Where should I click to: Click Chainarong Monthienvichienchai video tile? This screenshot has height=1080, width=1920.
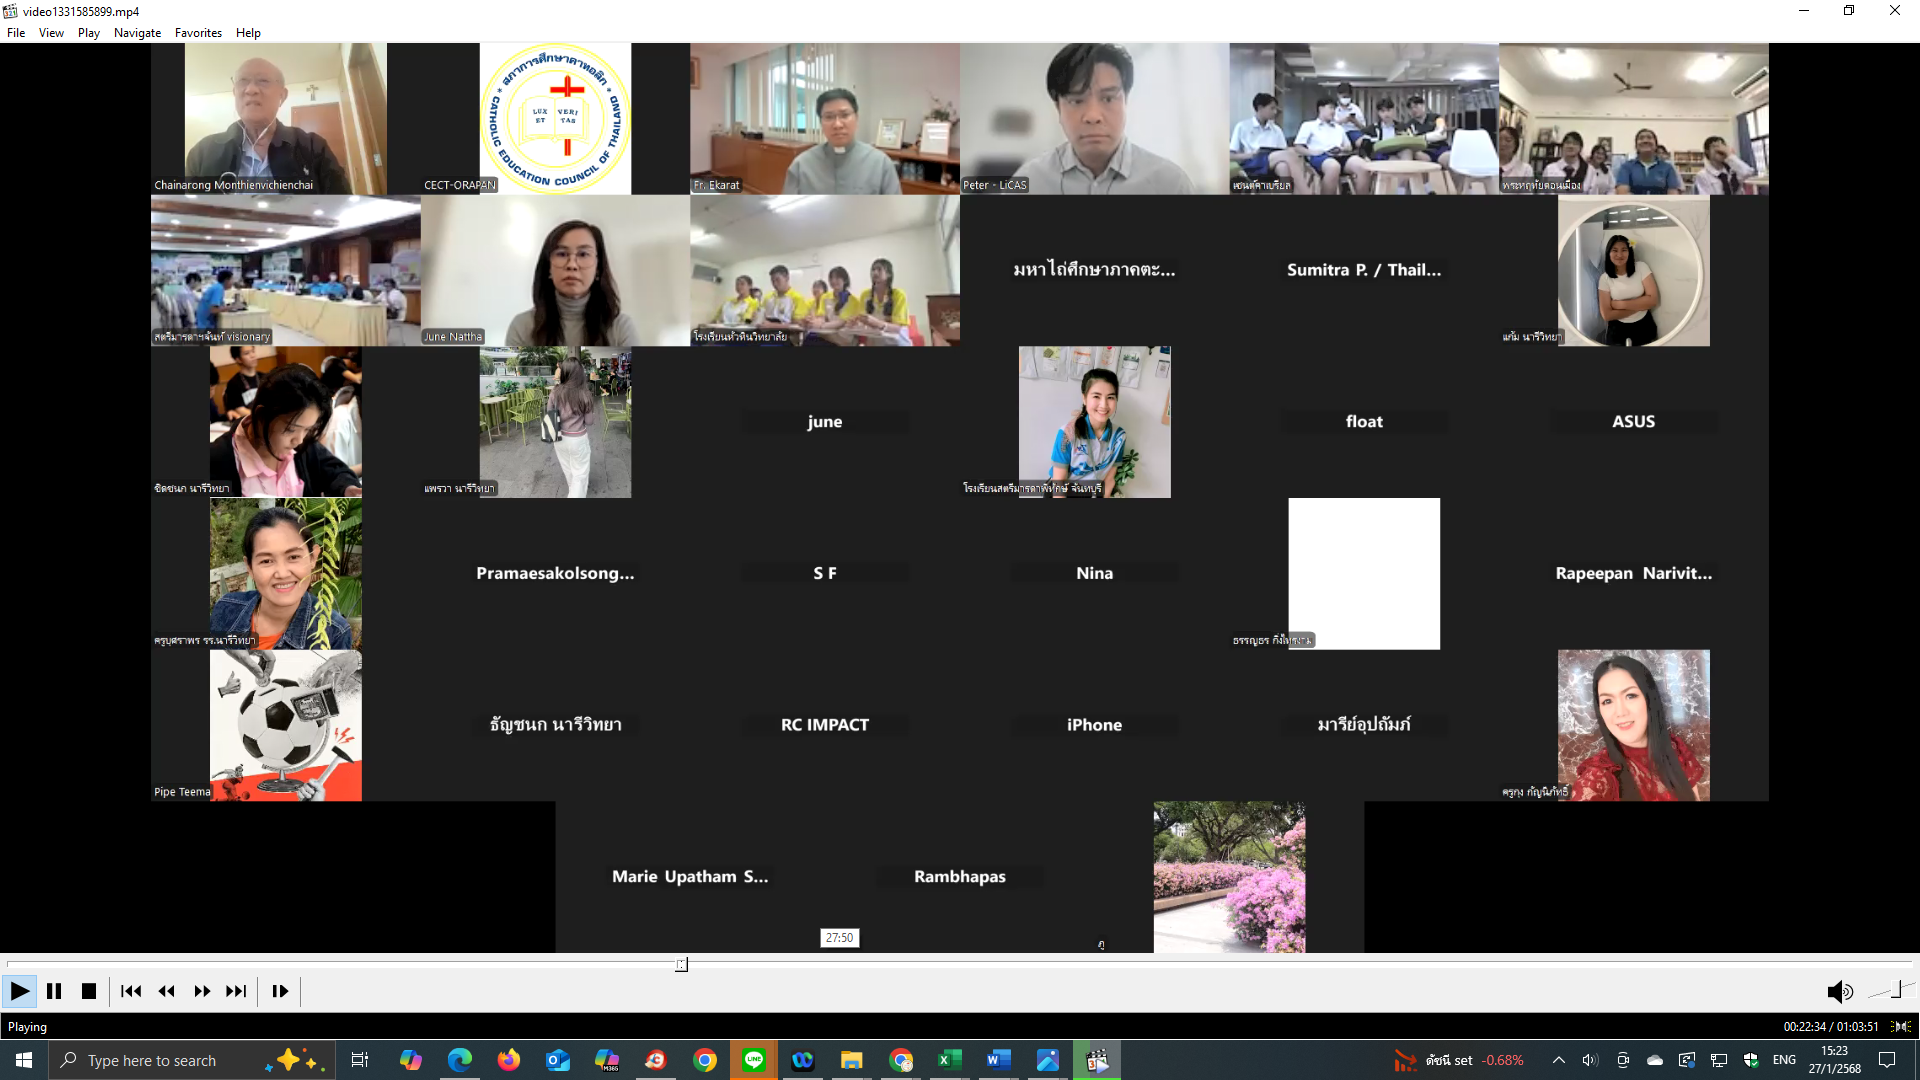click(286, 118)
